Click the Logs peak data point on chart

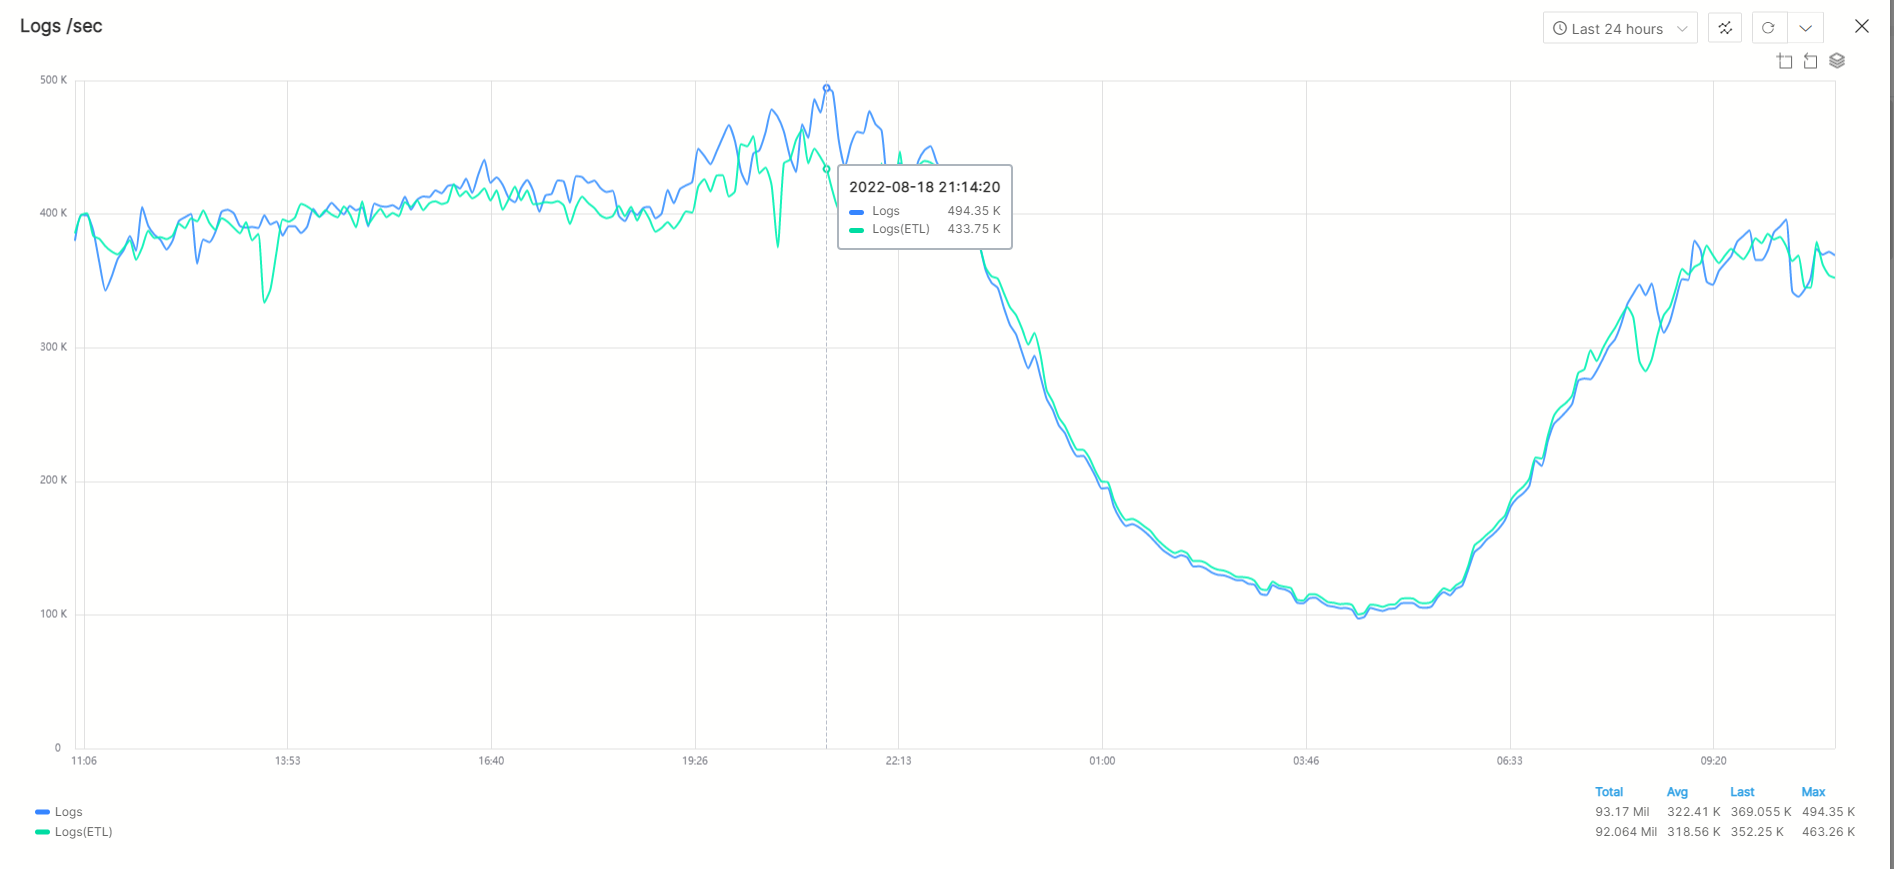click(x=826, y=88)
